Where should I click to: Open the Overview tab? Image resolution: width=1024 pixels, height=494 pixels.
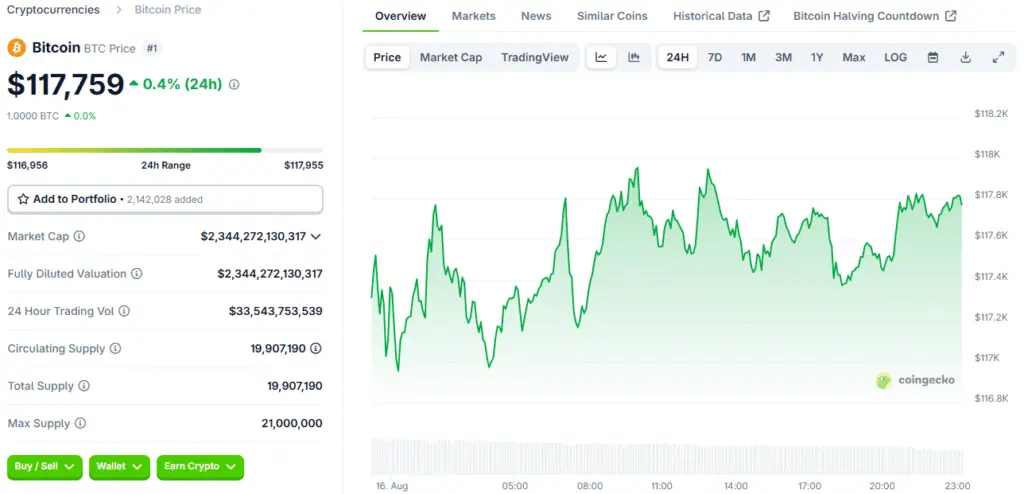click(400, 16)
